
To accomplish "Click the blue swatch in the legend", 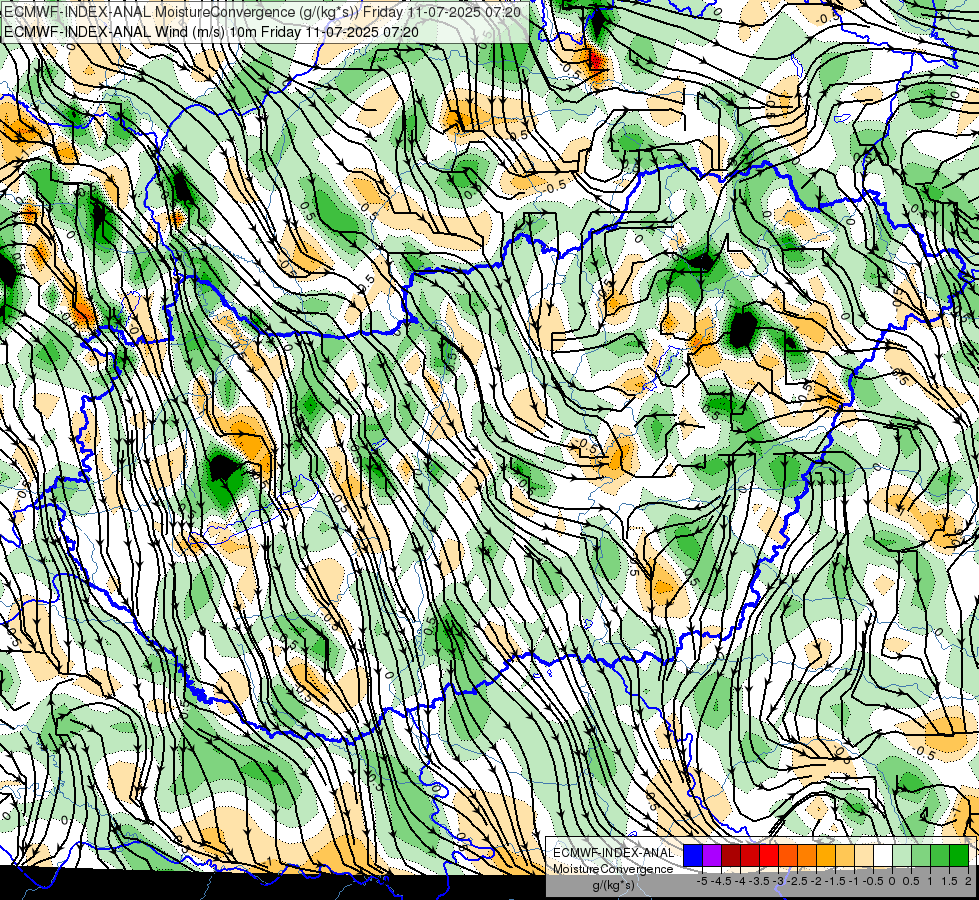I will point(693,855).
